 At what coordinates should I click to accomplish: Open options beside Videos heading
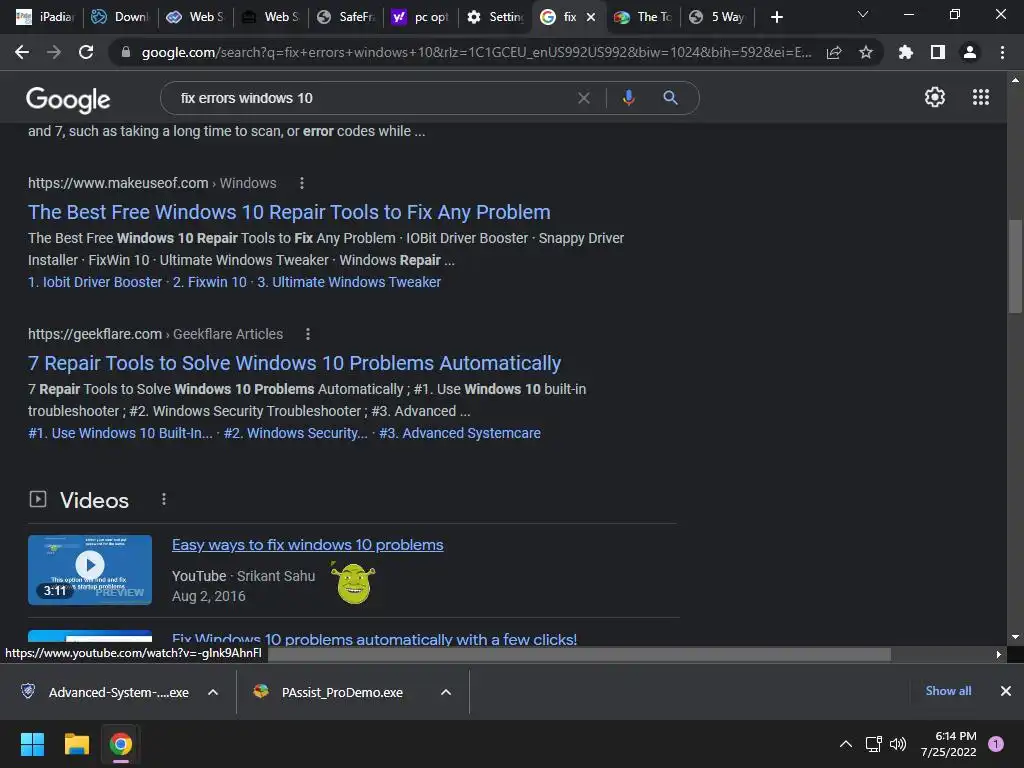[x=164, y=500]
